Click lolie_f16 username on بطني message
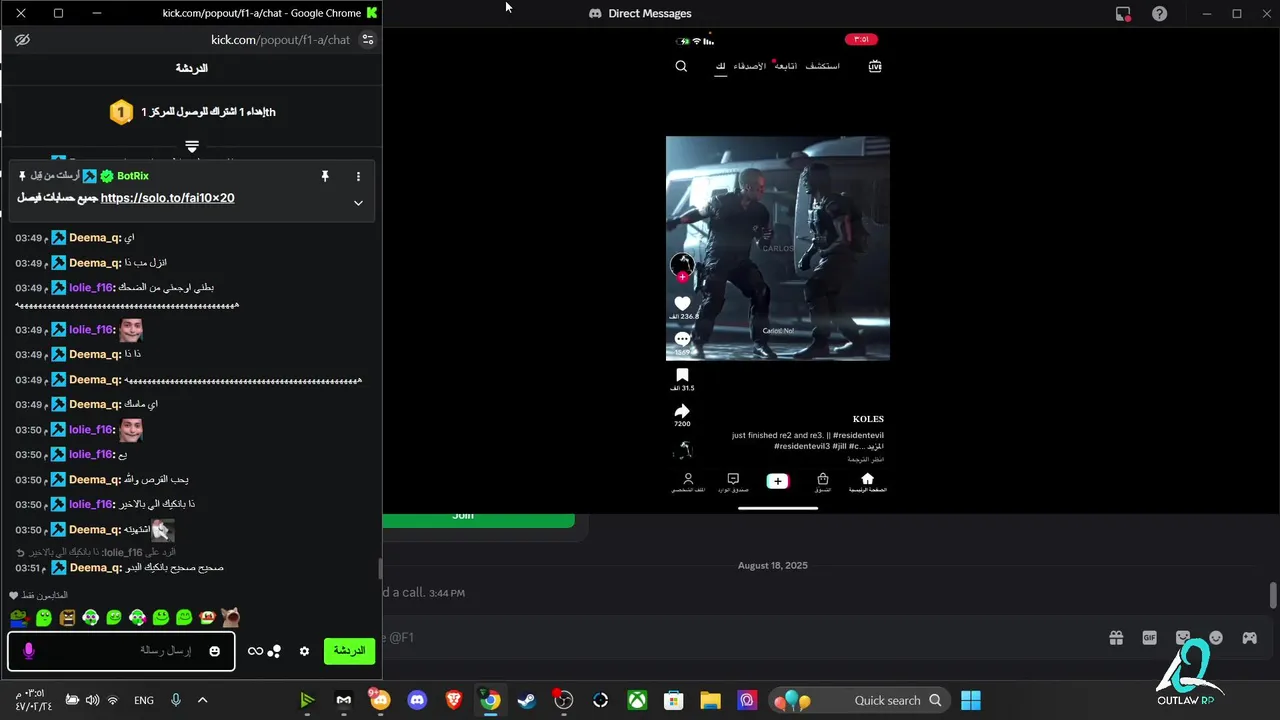This screenshot has width=1280, height=720. coord(90,288)
